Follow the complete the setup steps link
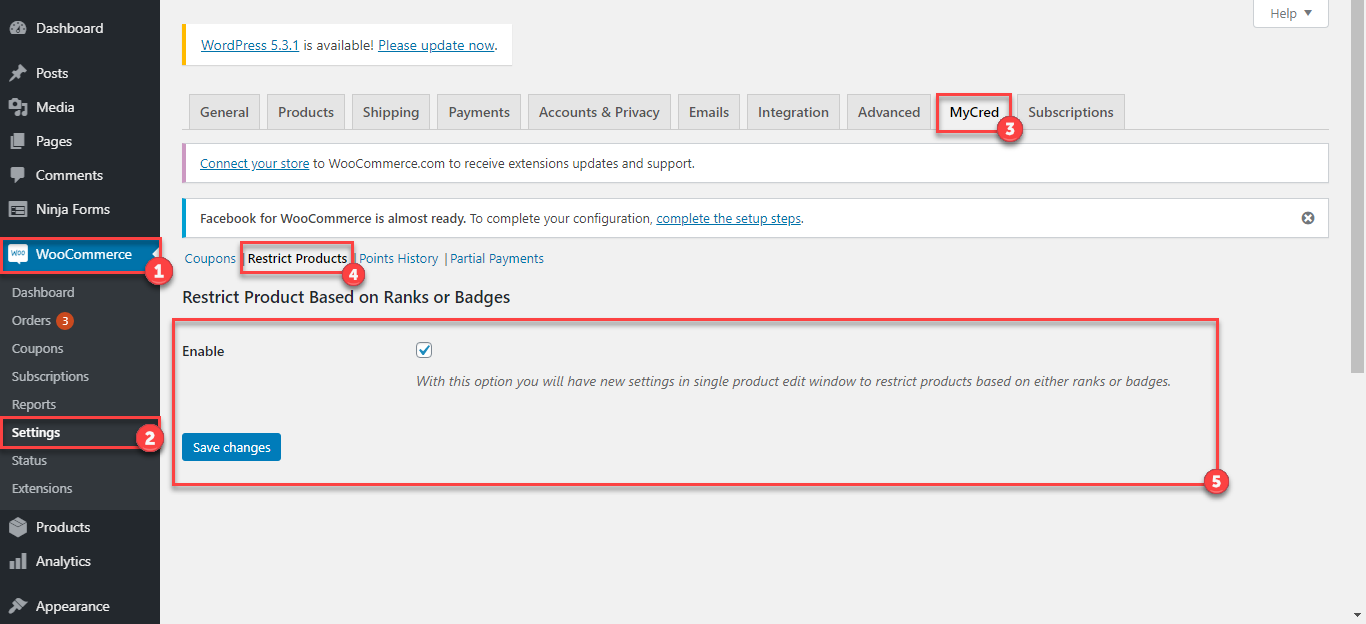This screenshot has height=624, width=1366. coord(729,218)
